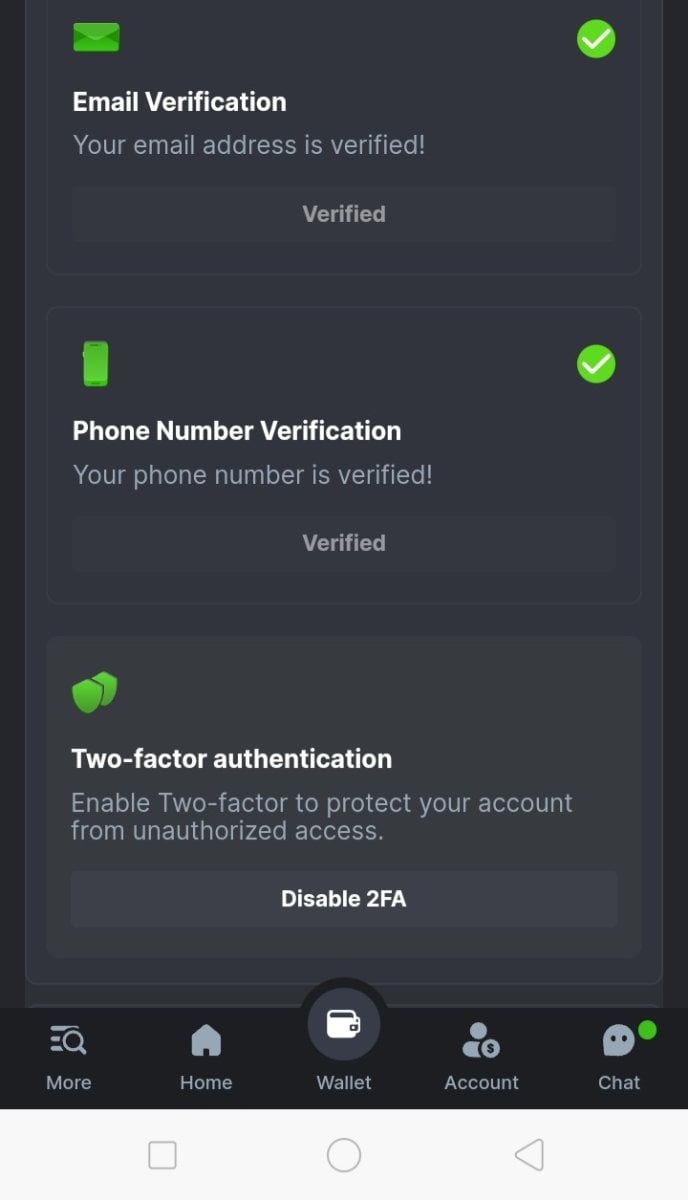Click the Verified button under Phone Number
The width and height of the screenshot is (688, 1200).
pos(344,543)
